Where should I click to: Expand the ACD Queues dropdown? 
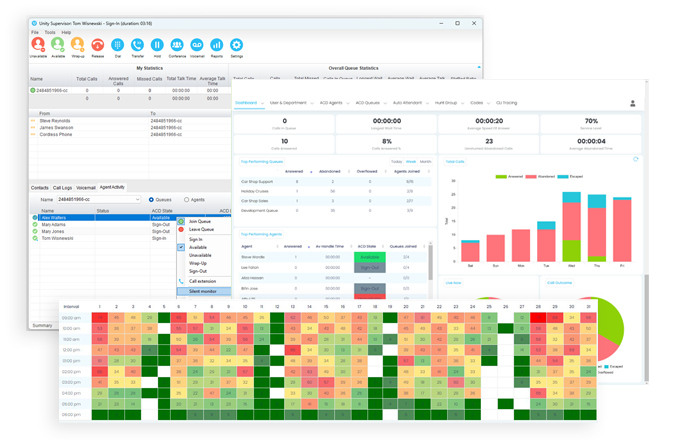pyautogui.click(x=385, y=104)
